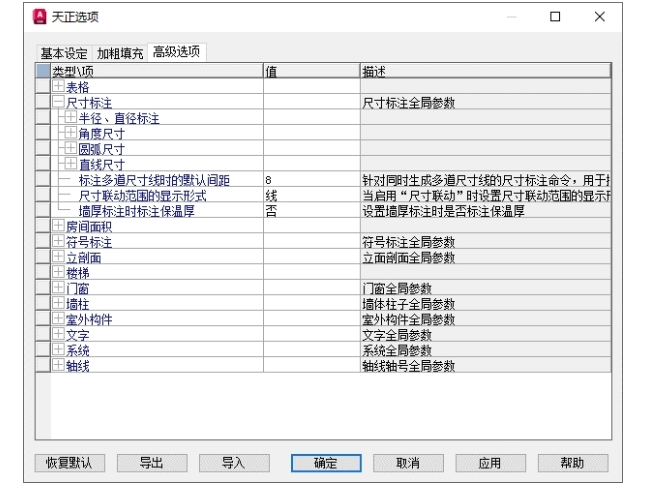This screenshot has width=652, height=489.
Task: Click the 设置墙厚标注时是否标注保温厚 description
Action: click(x=443, y=211)
